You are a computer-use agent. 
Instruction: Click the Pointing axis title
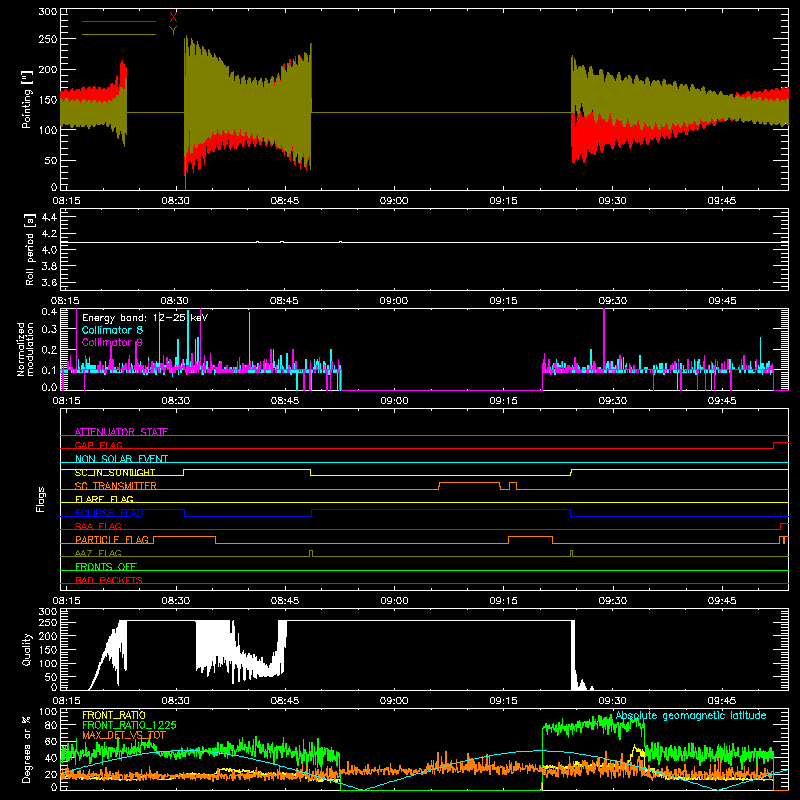(27, 99)
